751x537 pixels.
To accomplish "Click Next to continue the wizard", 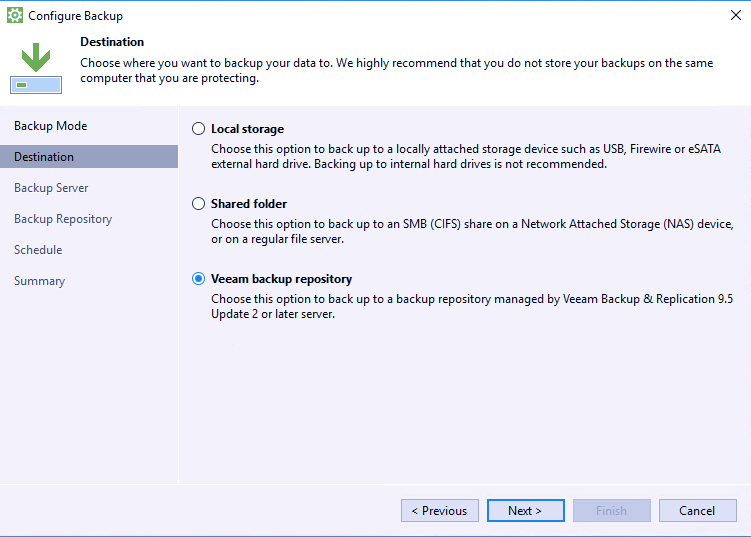I will pyautogui.click(x=525, y=511).
